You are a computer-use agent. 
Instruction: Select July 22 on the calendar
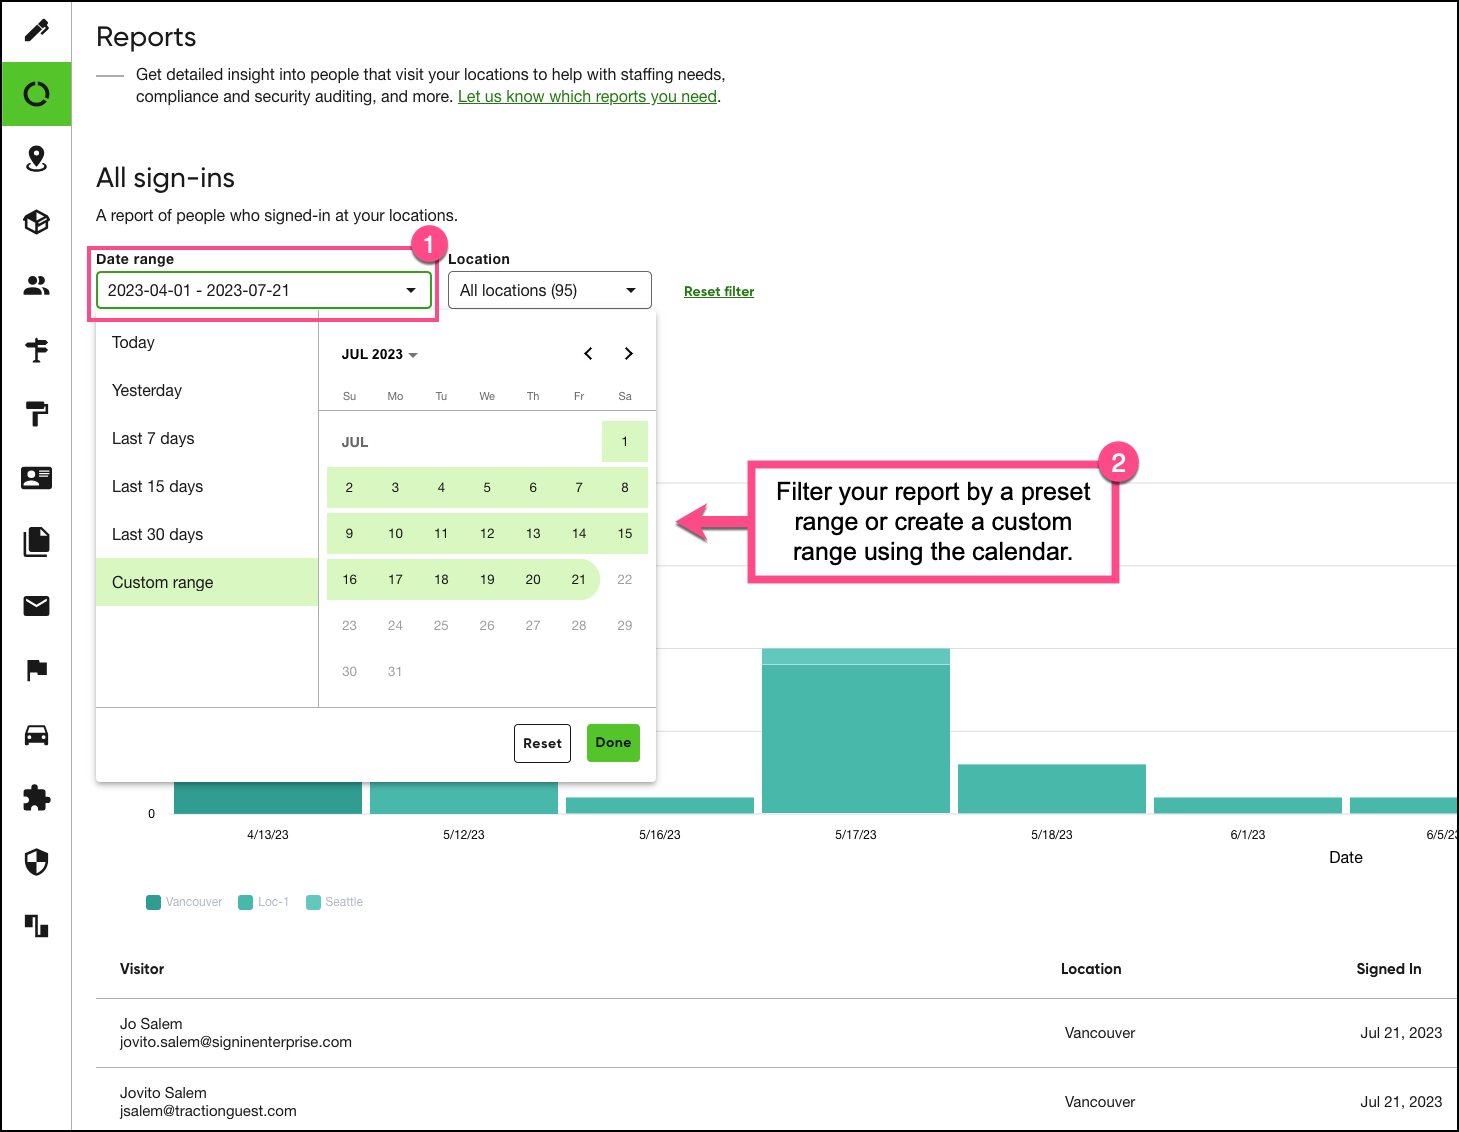click(x=624, y=579)
